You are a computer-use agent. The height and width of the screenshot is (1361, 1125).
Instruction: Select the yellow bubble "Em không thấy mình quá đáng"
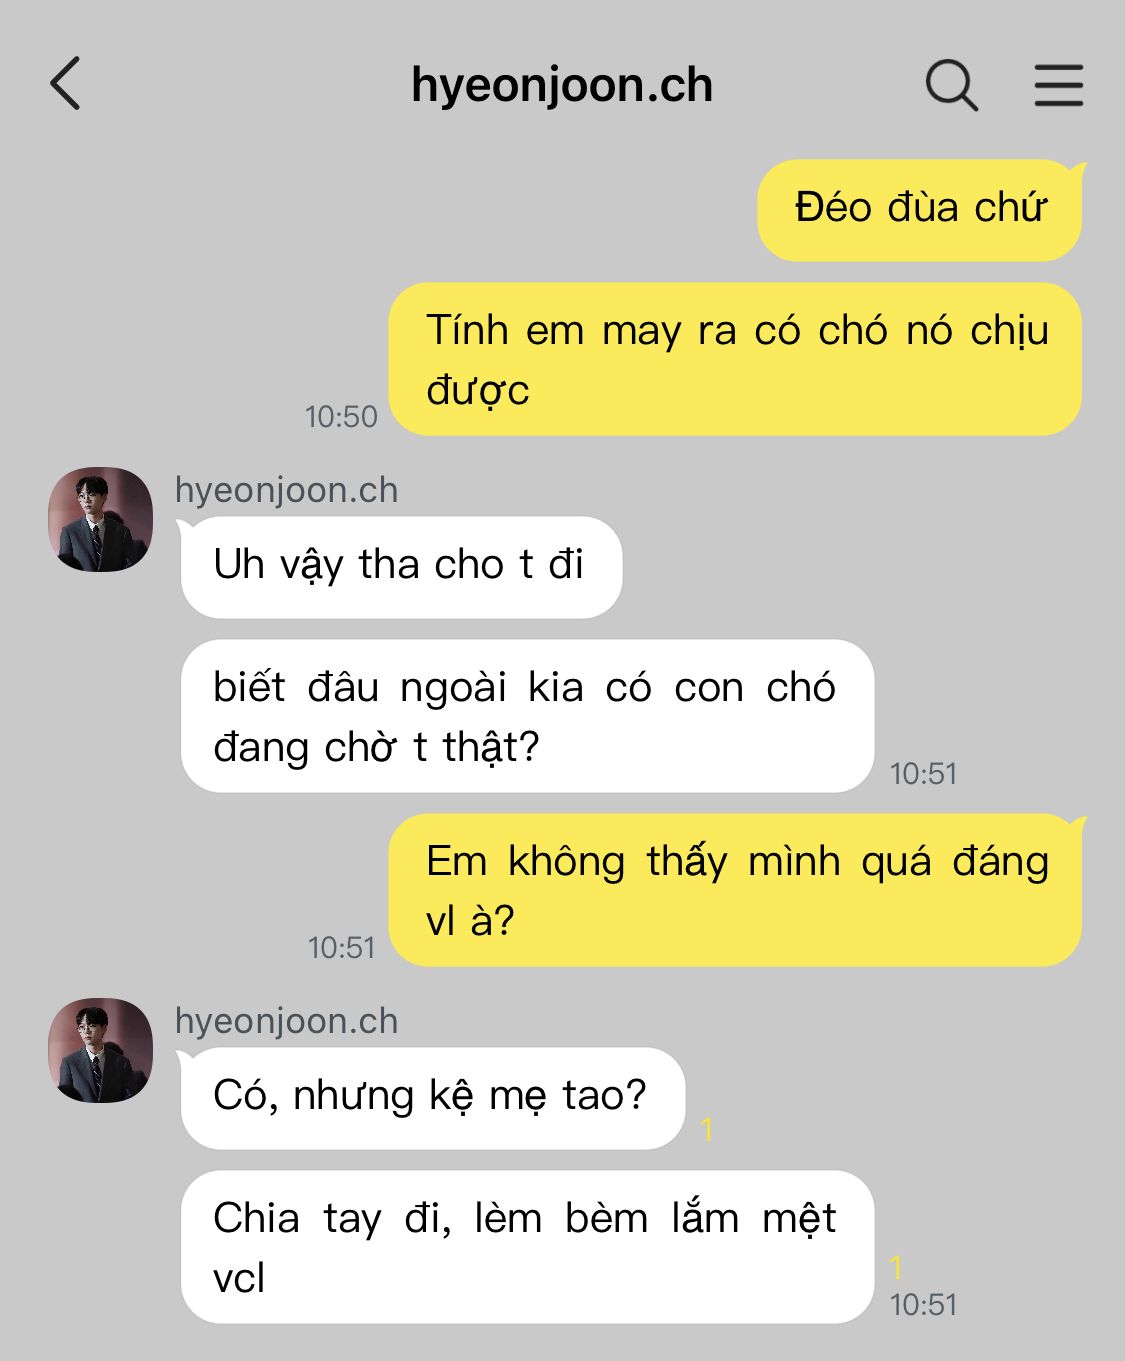[x=735, y=890]
